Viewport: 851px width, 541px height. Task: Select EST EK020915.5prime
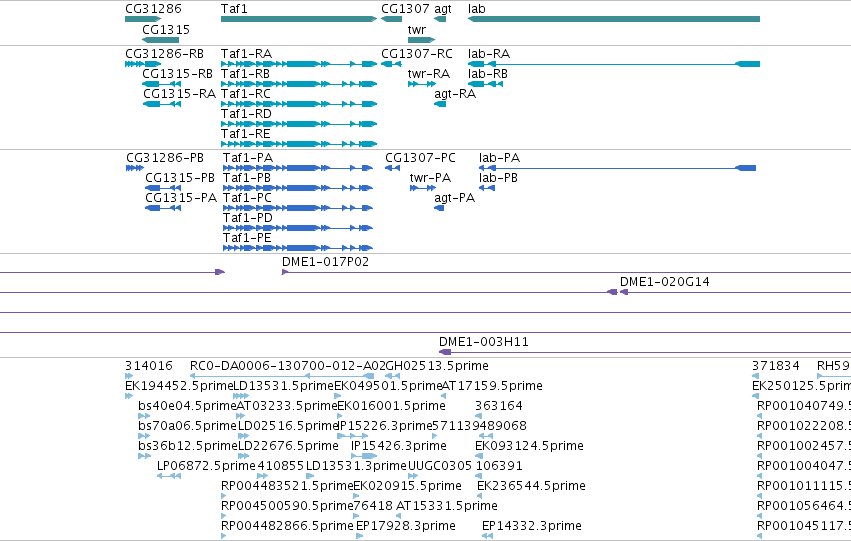coord(408,486)
